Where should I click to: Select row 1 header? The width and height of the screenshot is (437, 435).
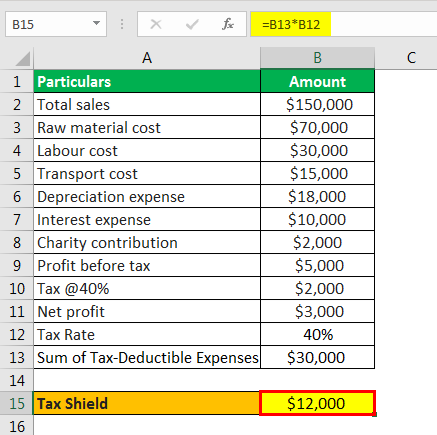click(17, 82)
